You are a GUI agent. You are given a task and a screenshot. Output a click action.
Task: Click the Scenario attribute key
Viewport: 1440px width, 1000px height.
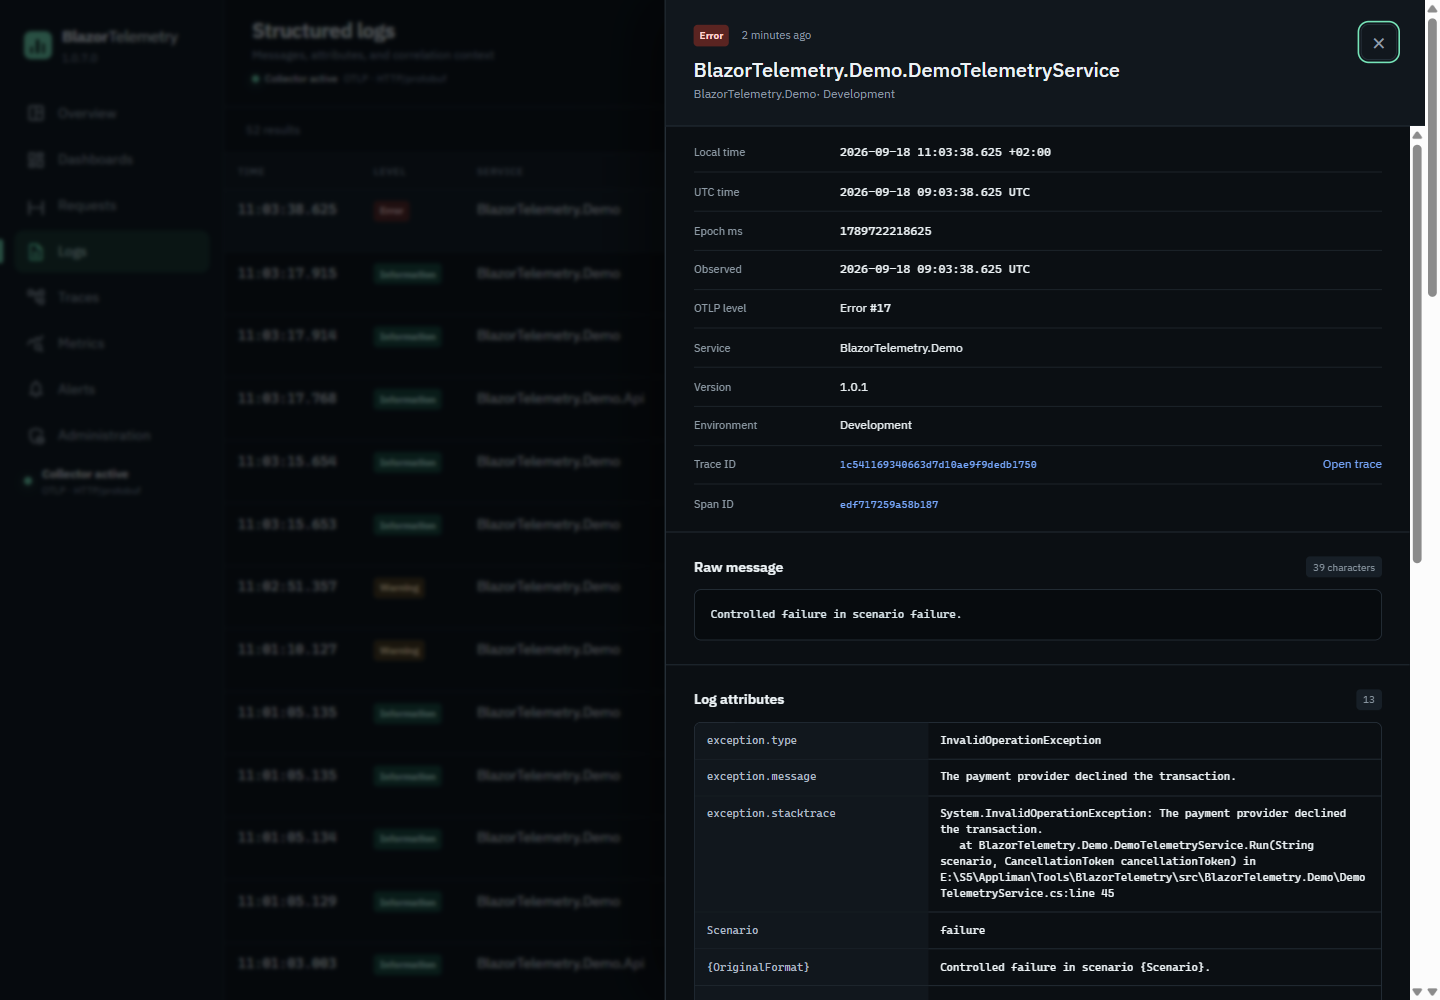pos(733,931)
